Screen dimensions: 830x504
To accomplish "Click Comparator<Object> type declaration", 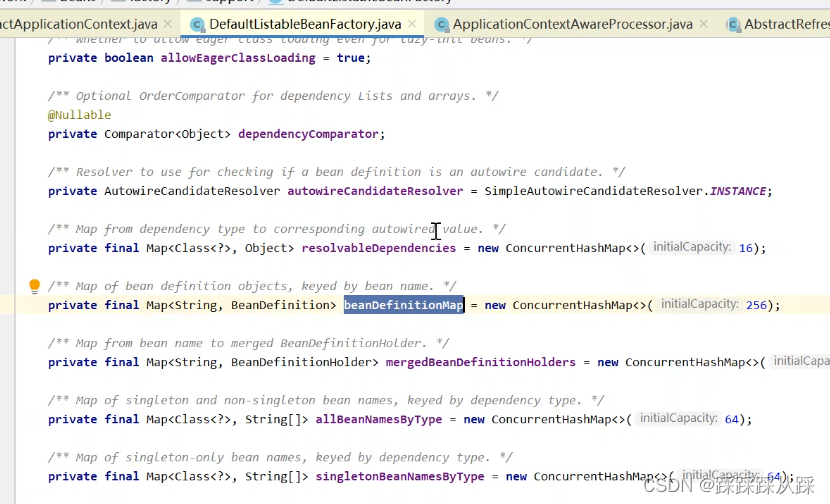I will [x=167, y=134].
